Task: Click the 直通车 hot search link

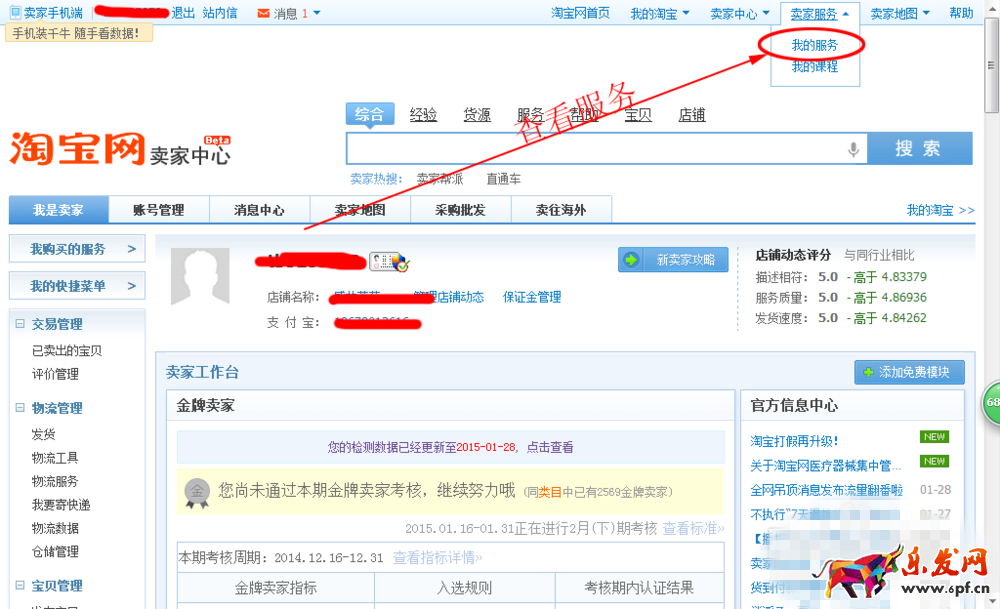Action: 504,179
